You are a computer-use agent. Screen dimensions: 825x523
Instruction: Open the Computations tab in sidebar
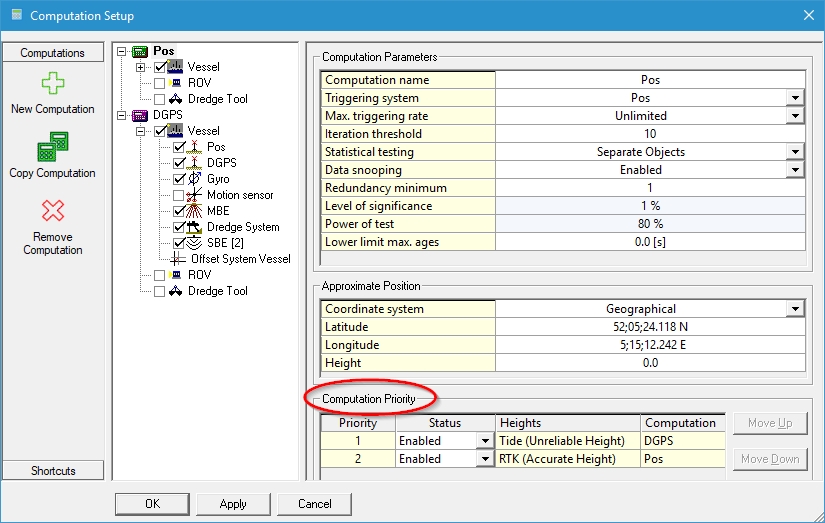[52, 53]
